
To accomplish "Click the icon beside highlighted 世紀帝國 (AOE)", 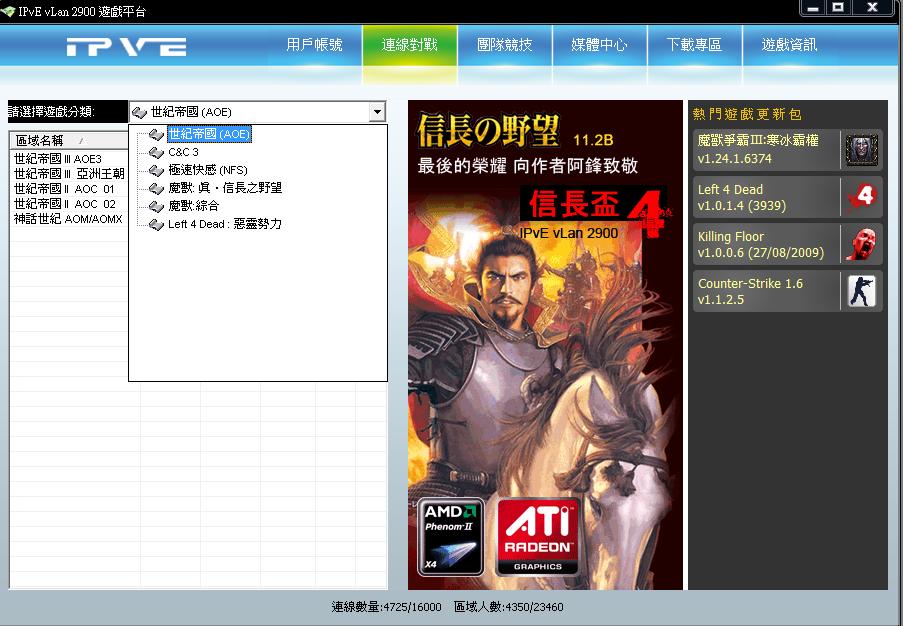I will coord(156,135).
